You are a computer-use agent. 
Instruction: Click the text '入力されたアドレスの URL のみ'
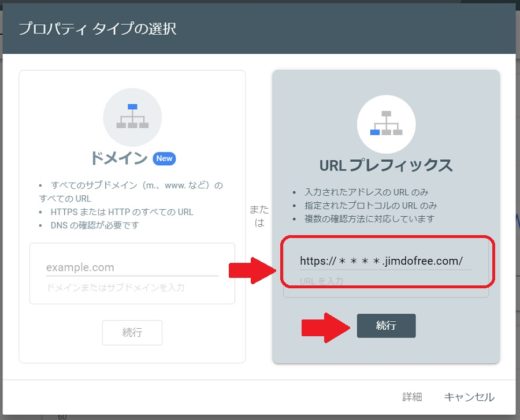tap(366, 192)
